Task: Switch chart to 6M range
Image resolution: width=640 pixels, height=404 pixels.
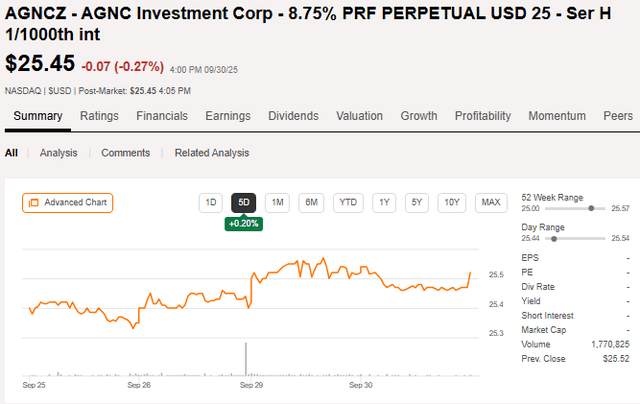Action: tap(312, 203)
